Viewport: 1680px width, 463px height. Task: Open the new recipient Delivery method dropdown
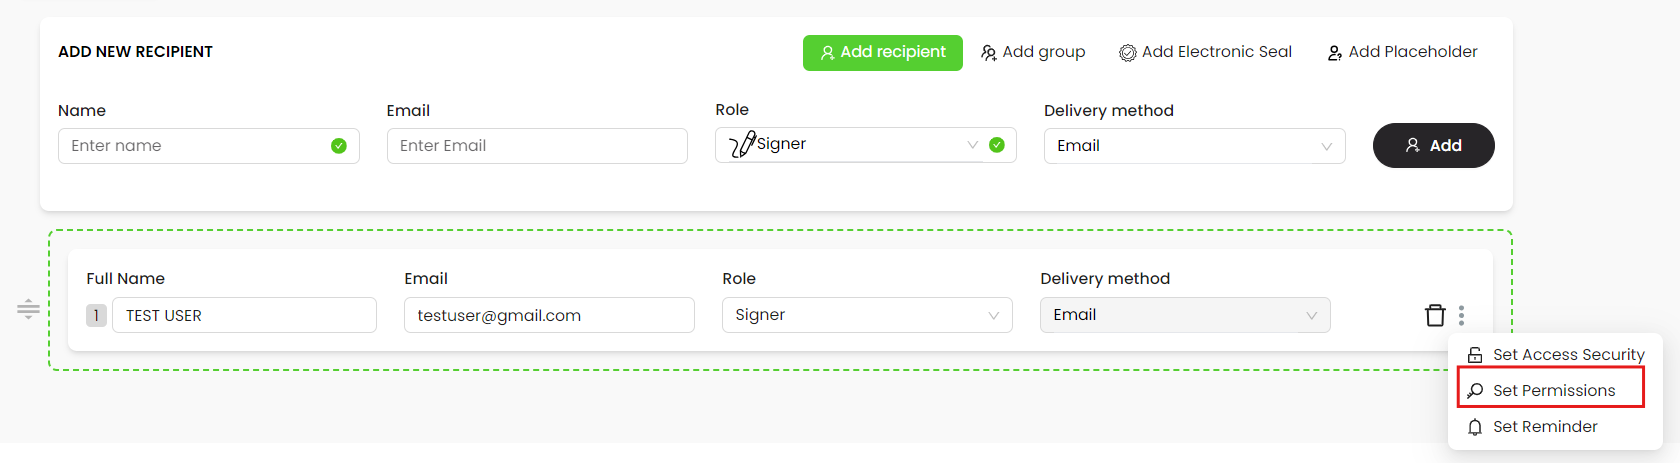coord(1194,146)
